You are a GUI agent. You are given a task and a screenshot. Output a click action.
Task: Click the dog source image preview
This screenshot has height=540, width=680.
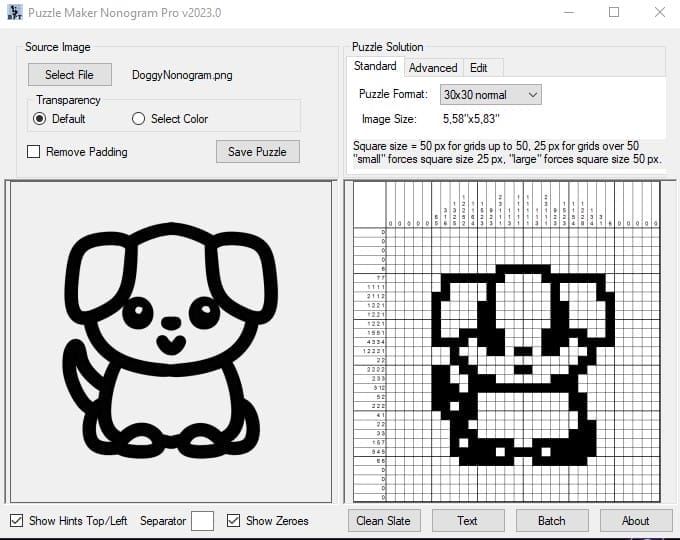coord(170,342)
